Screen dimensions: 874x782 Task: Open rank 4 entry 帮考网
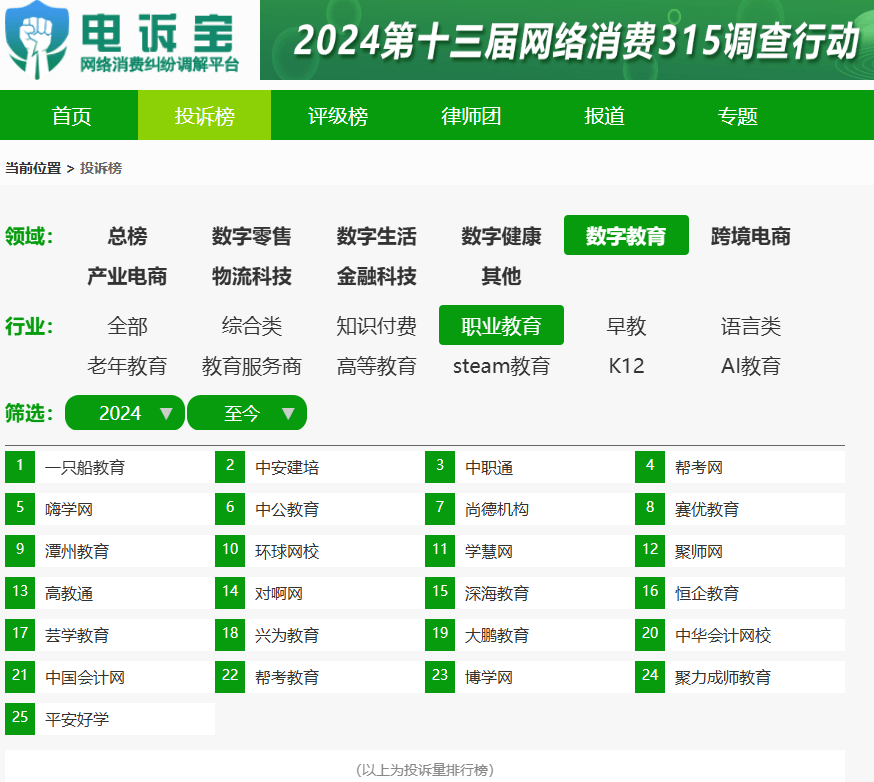740,467
